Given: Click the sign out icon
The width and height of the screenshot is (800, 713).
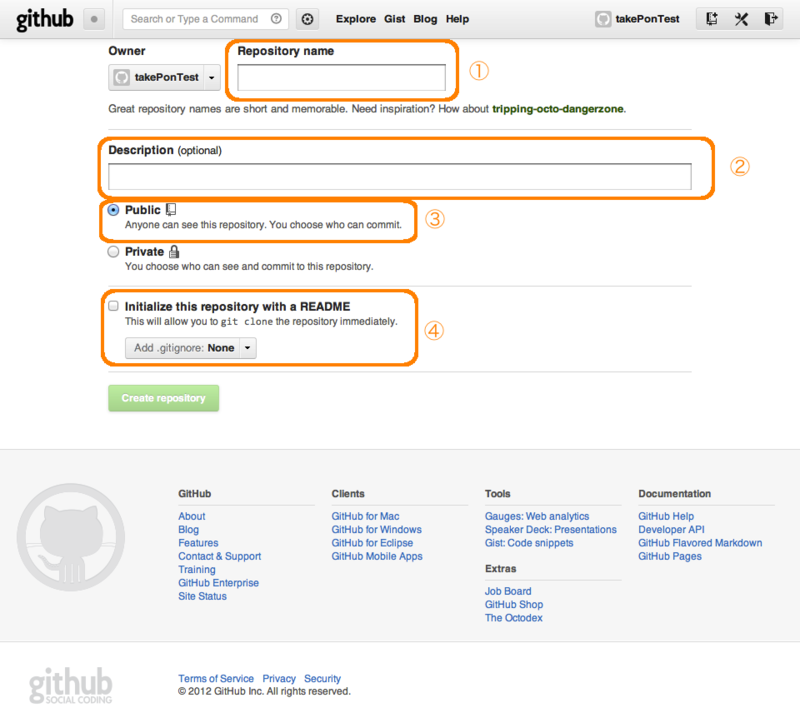Looking at the screenshot, I should pos(770,19).
